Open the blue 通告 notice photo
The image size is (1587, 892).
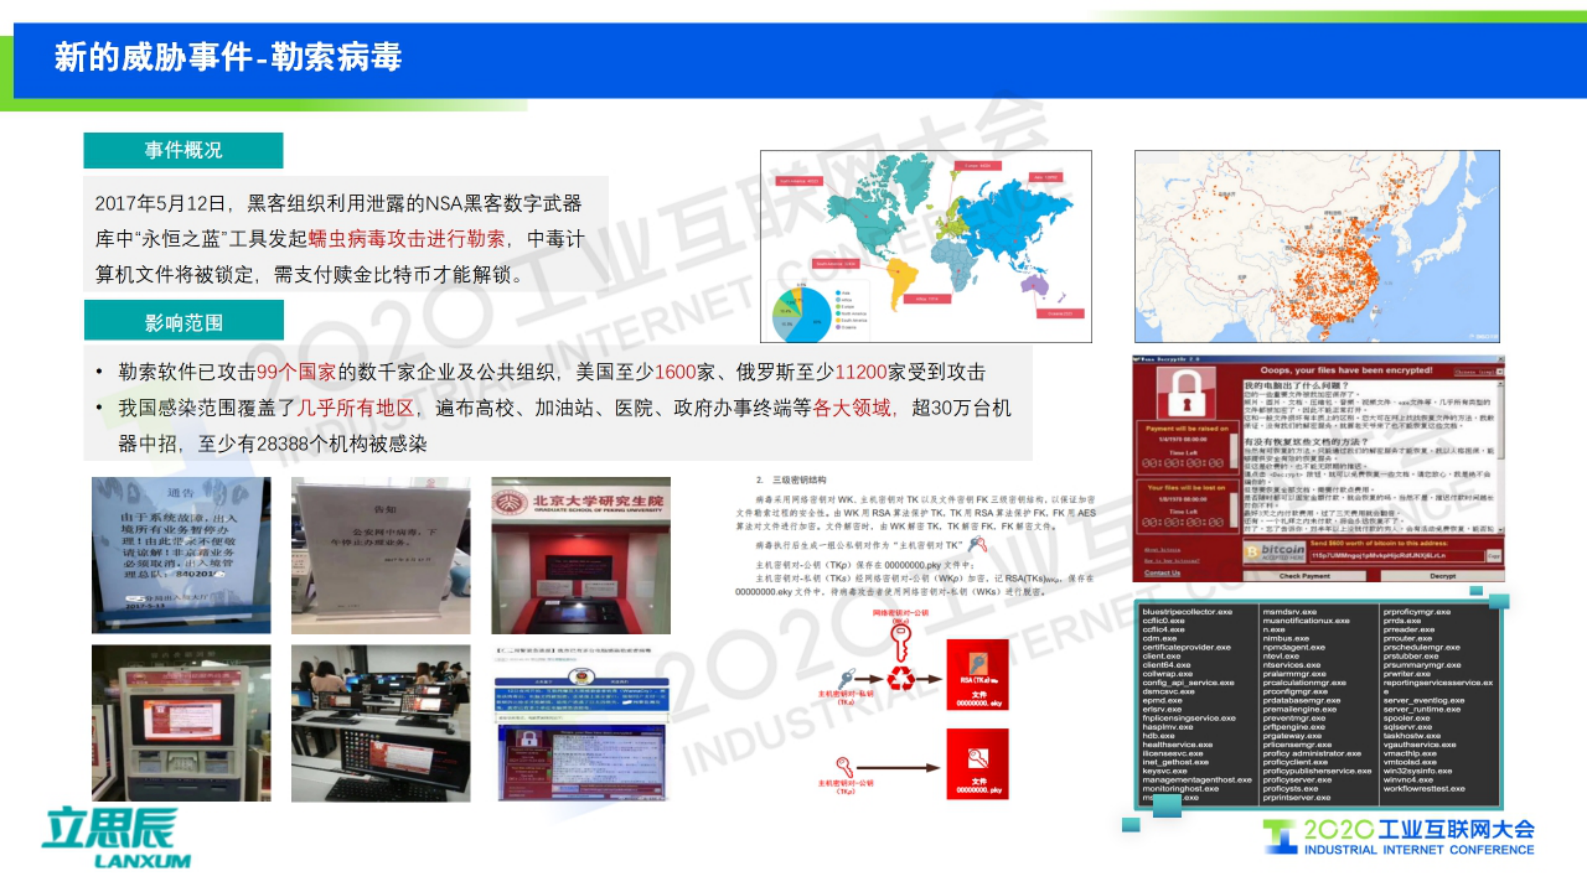coord(181,555)
